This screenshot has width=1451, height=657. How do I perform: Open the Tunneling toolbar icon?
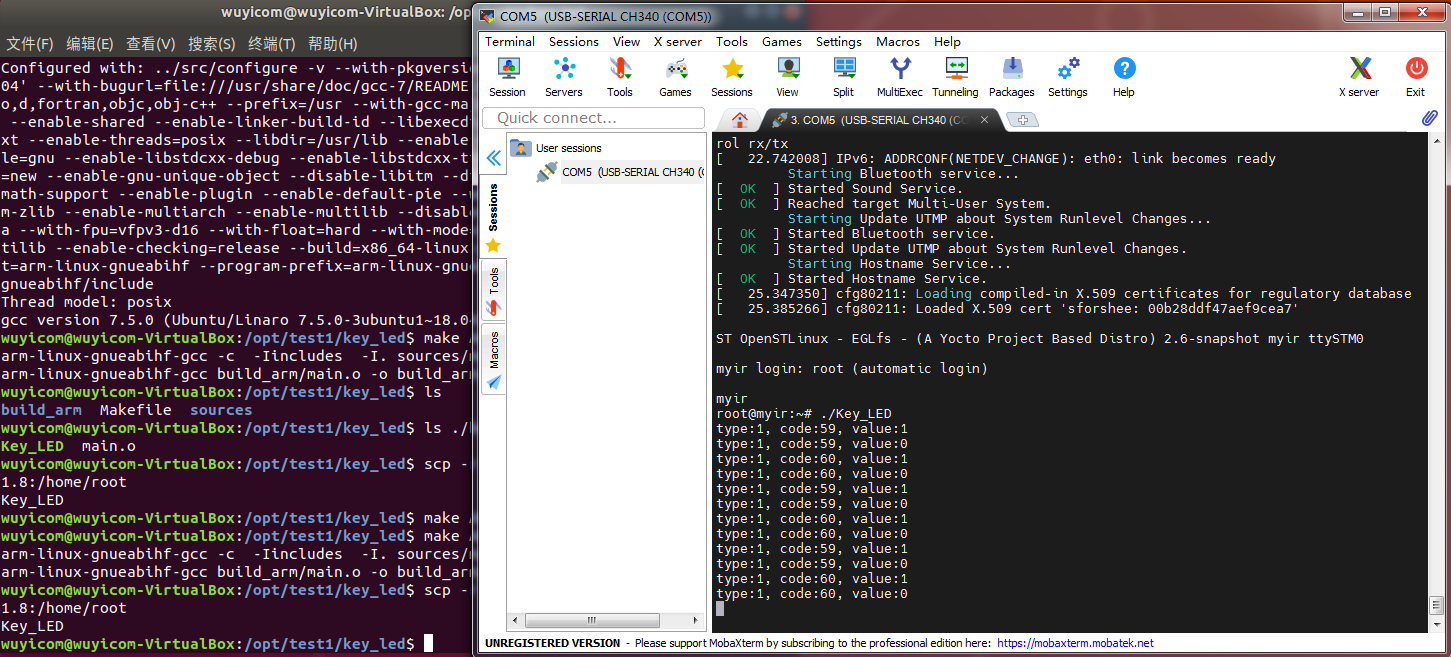click(955, 76)
